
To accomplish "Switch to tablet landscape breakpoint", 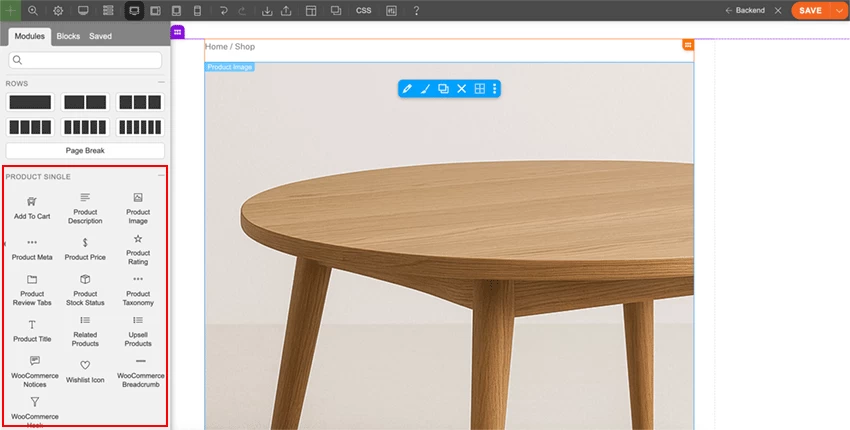I will tap(156, 10).
